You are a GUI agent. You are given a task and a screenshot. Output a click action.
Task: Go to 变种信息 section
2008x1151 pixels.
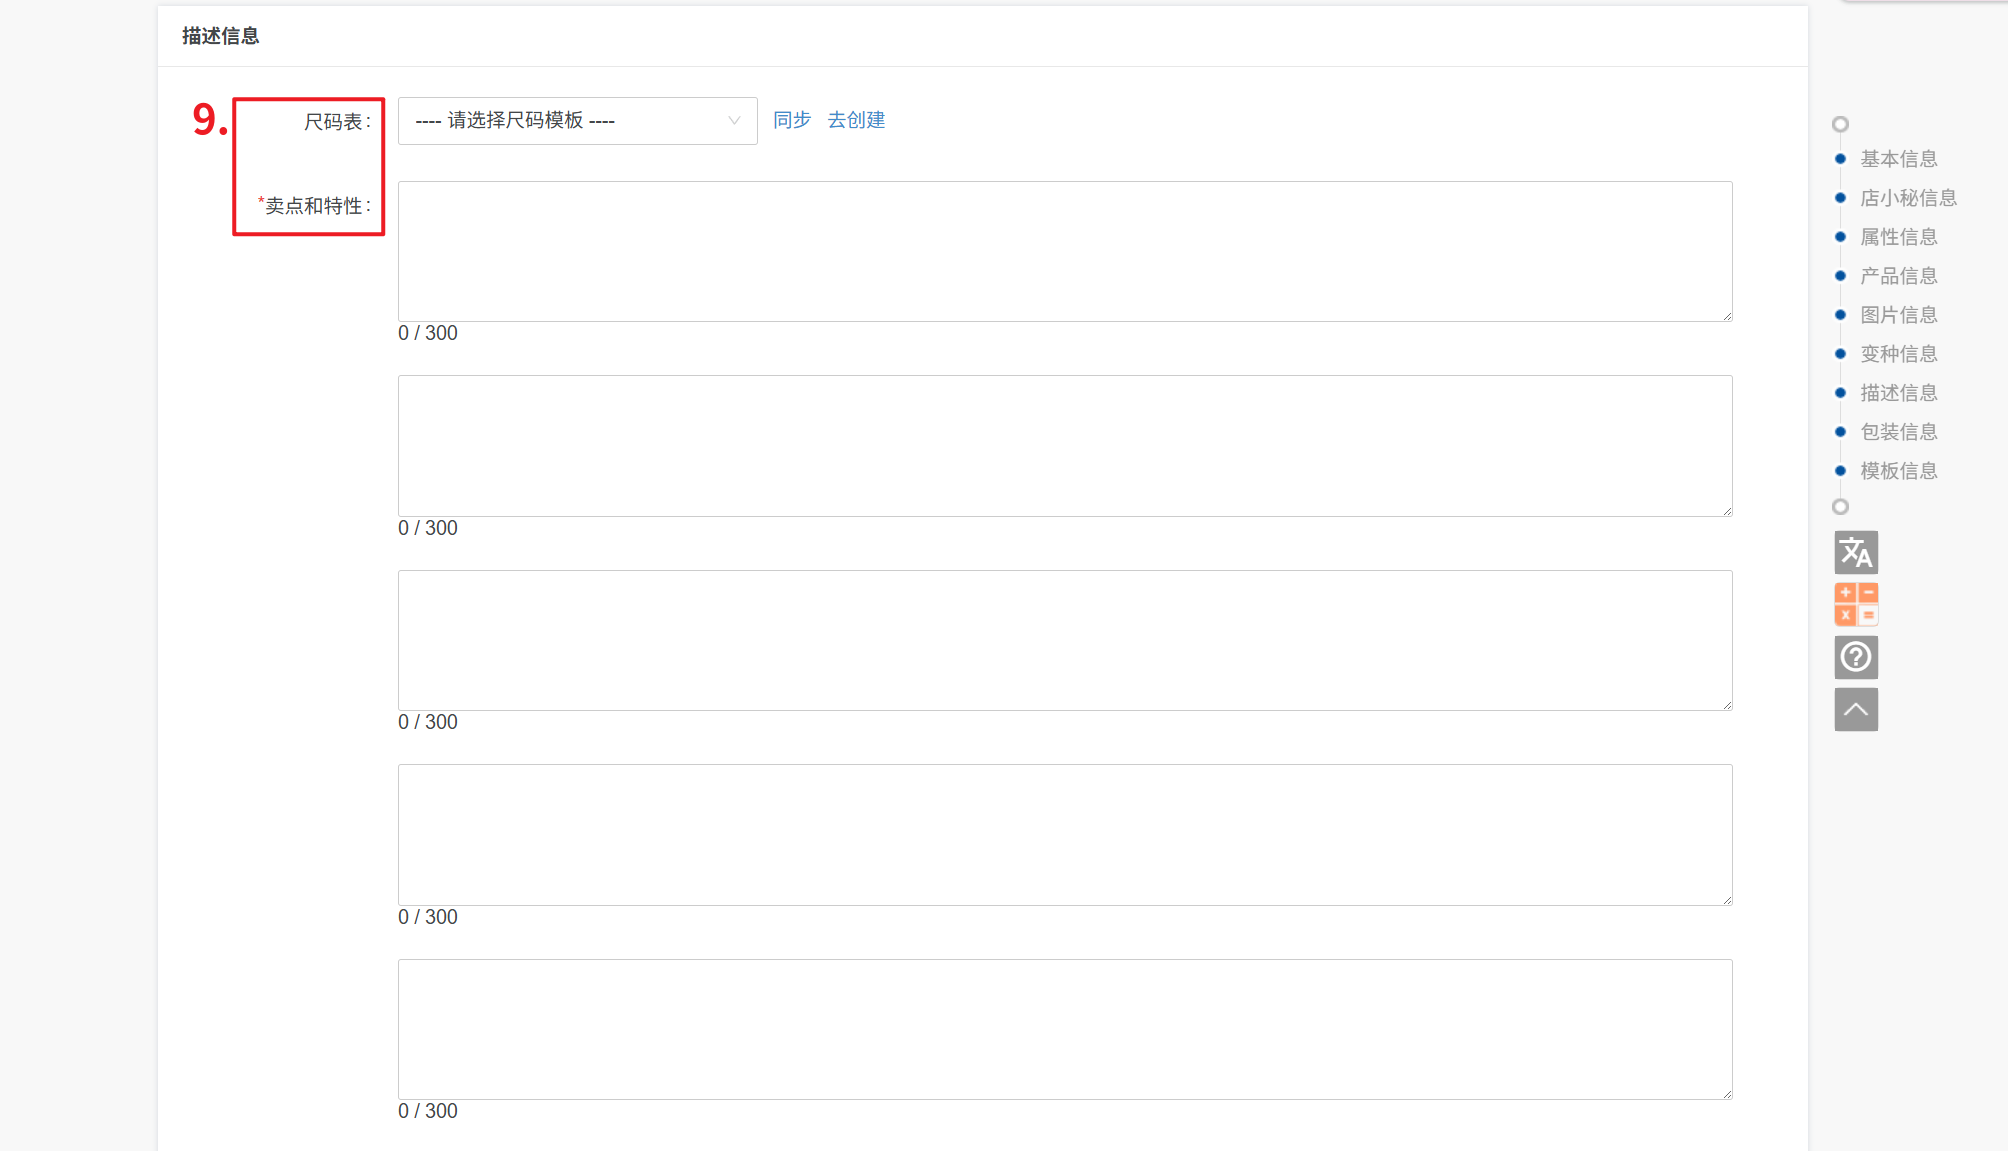1898,354
